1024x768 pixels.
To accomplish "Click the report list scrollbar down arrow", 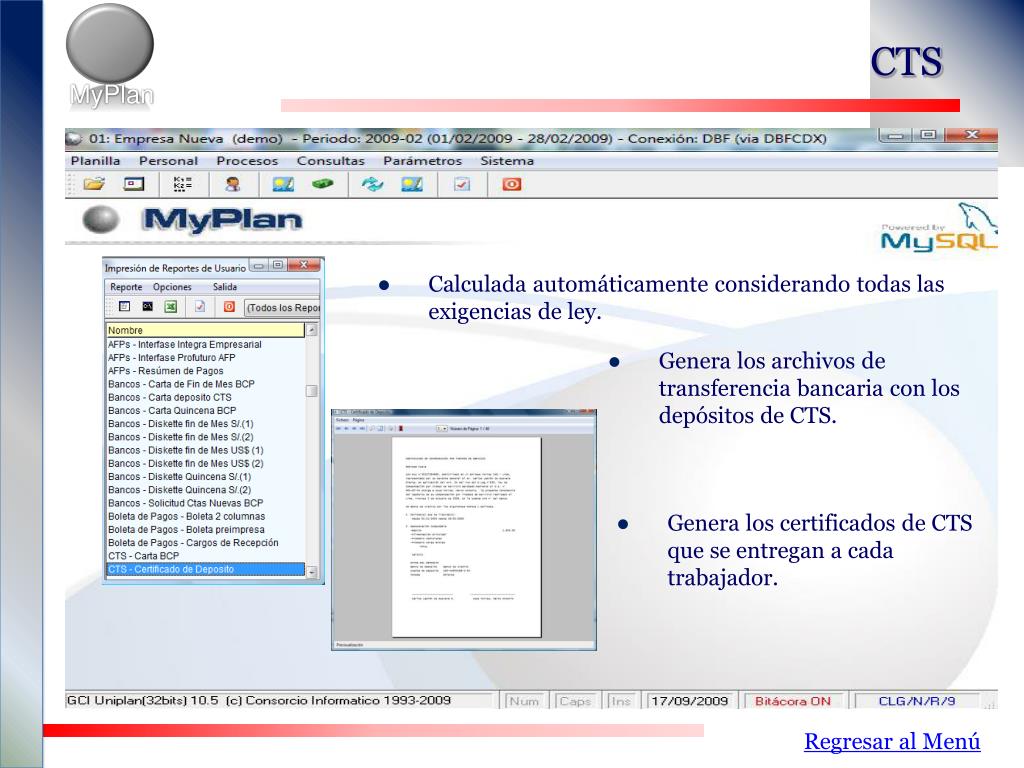I will click(x=312, y=572).
